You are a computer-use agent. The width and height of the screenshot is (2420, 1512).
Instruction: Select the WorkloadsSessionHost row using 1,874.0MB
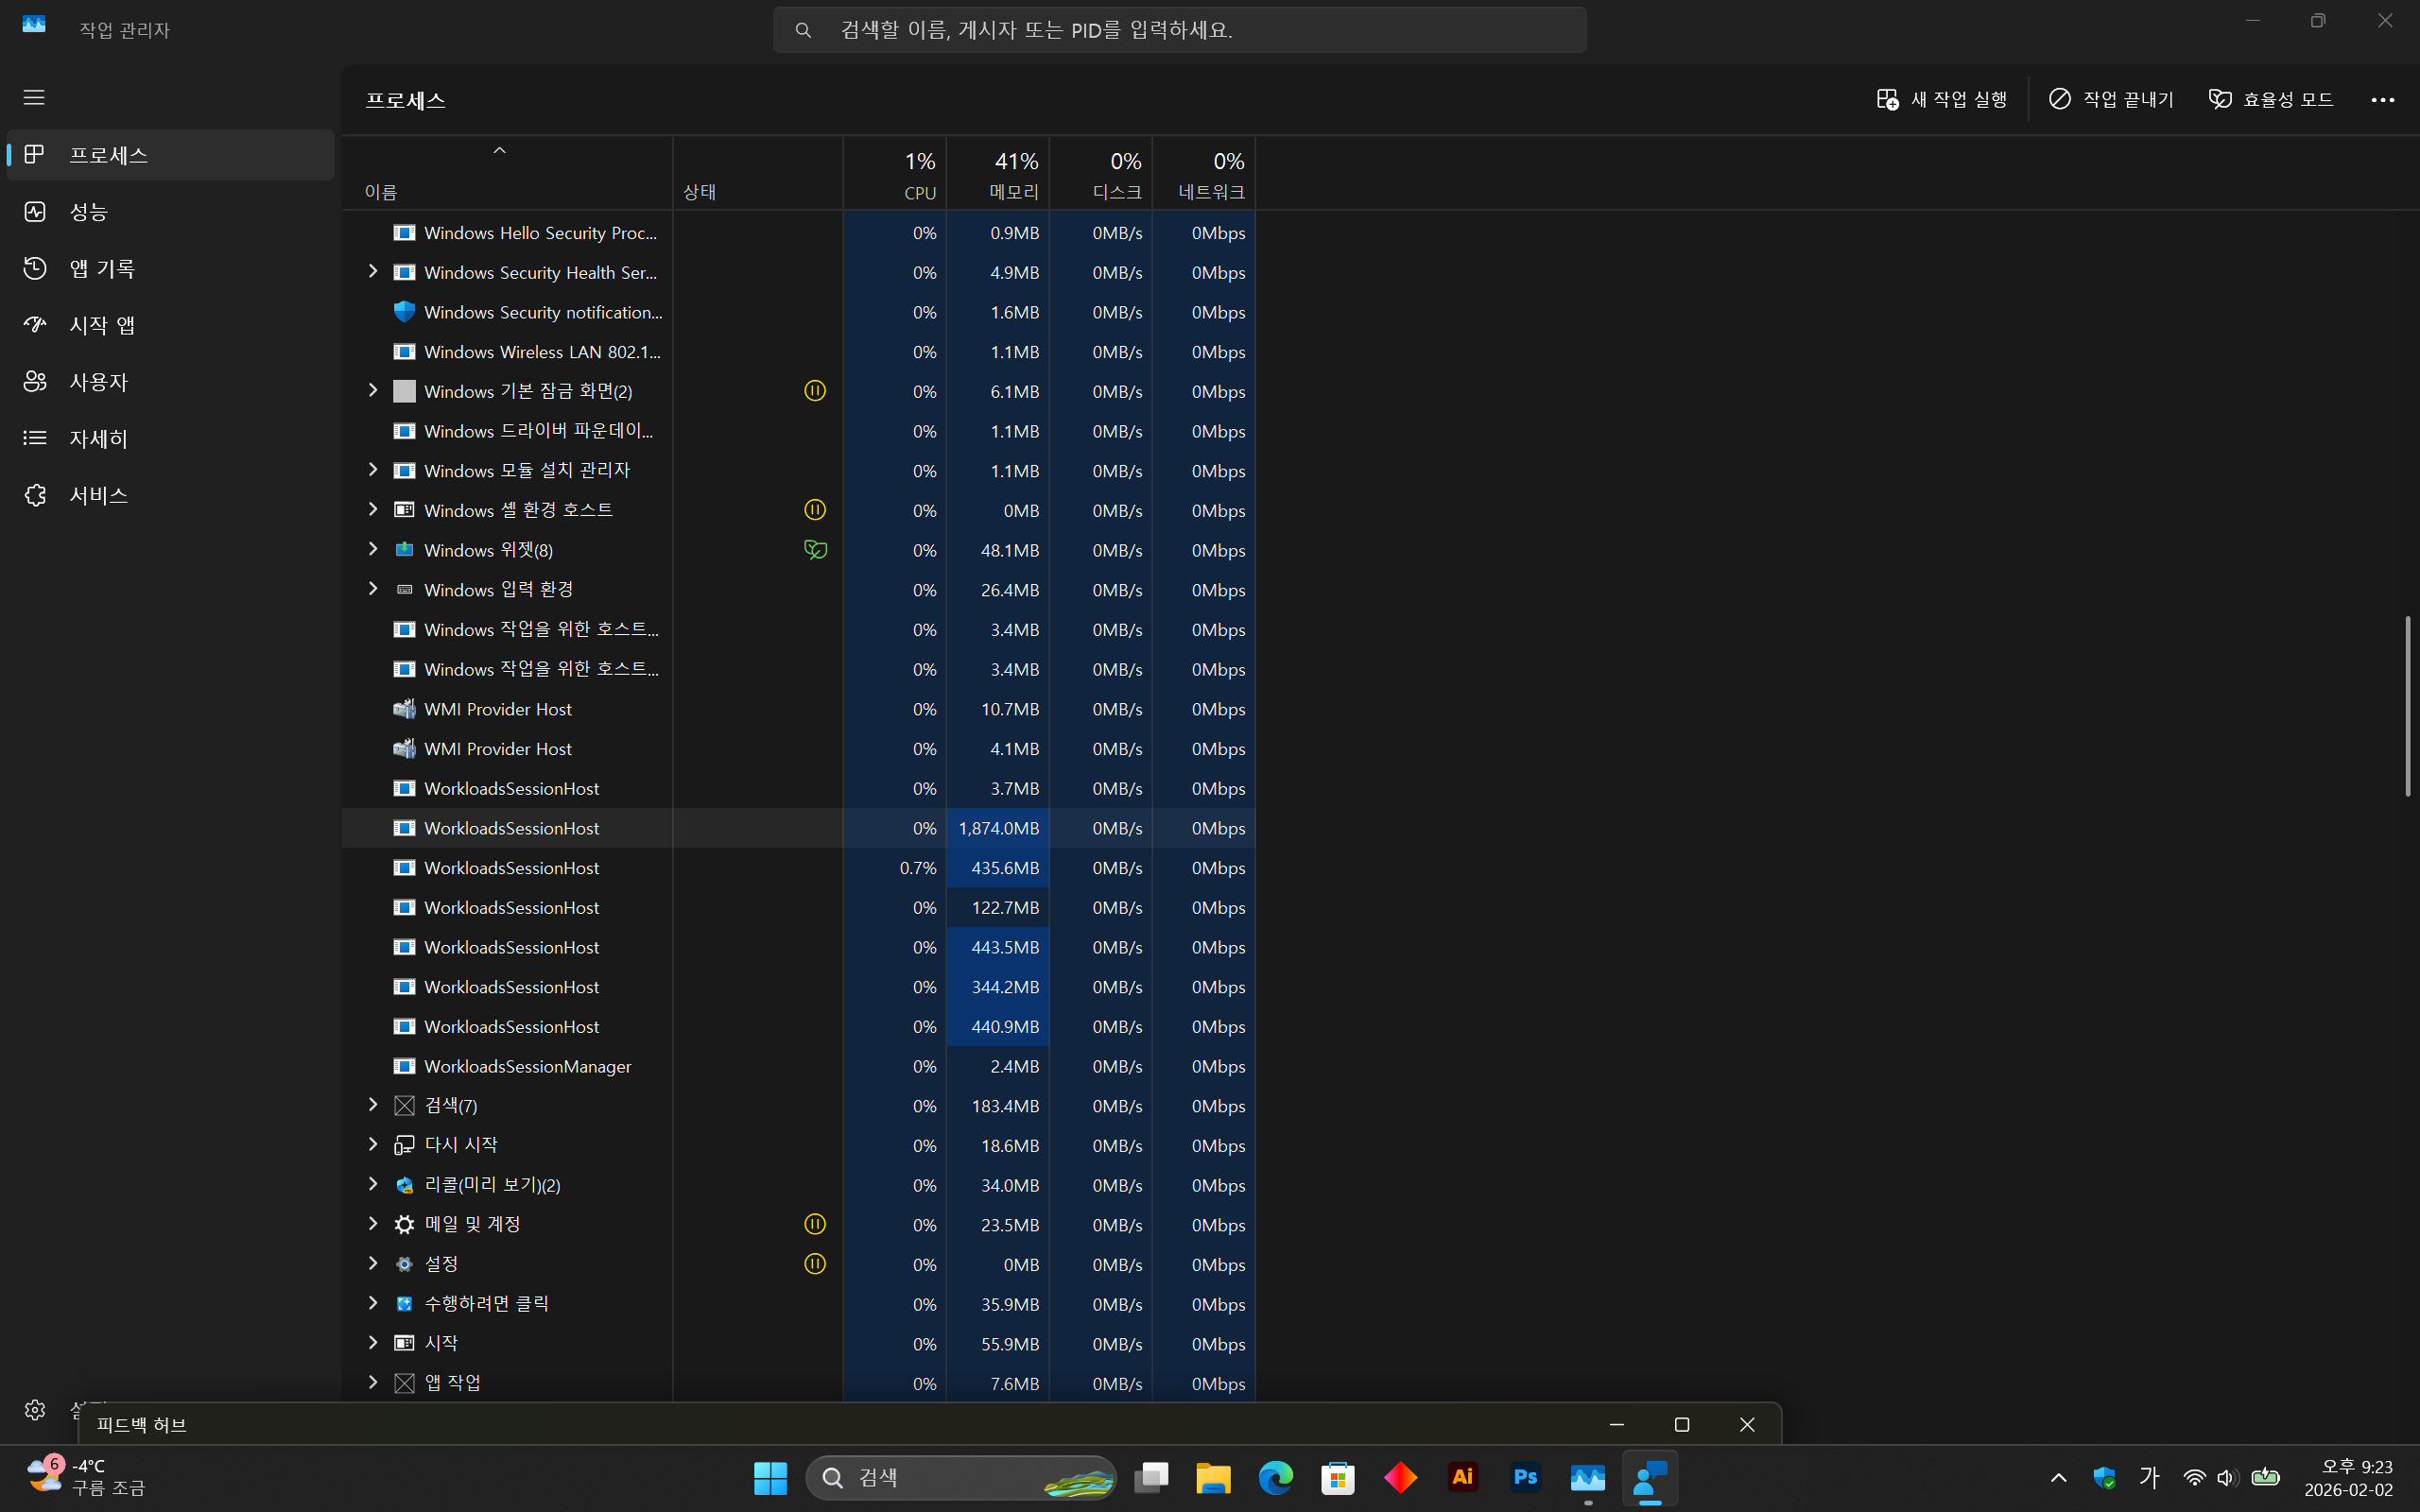coord(799,828)
